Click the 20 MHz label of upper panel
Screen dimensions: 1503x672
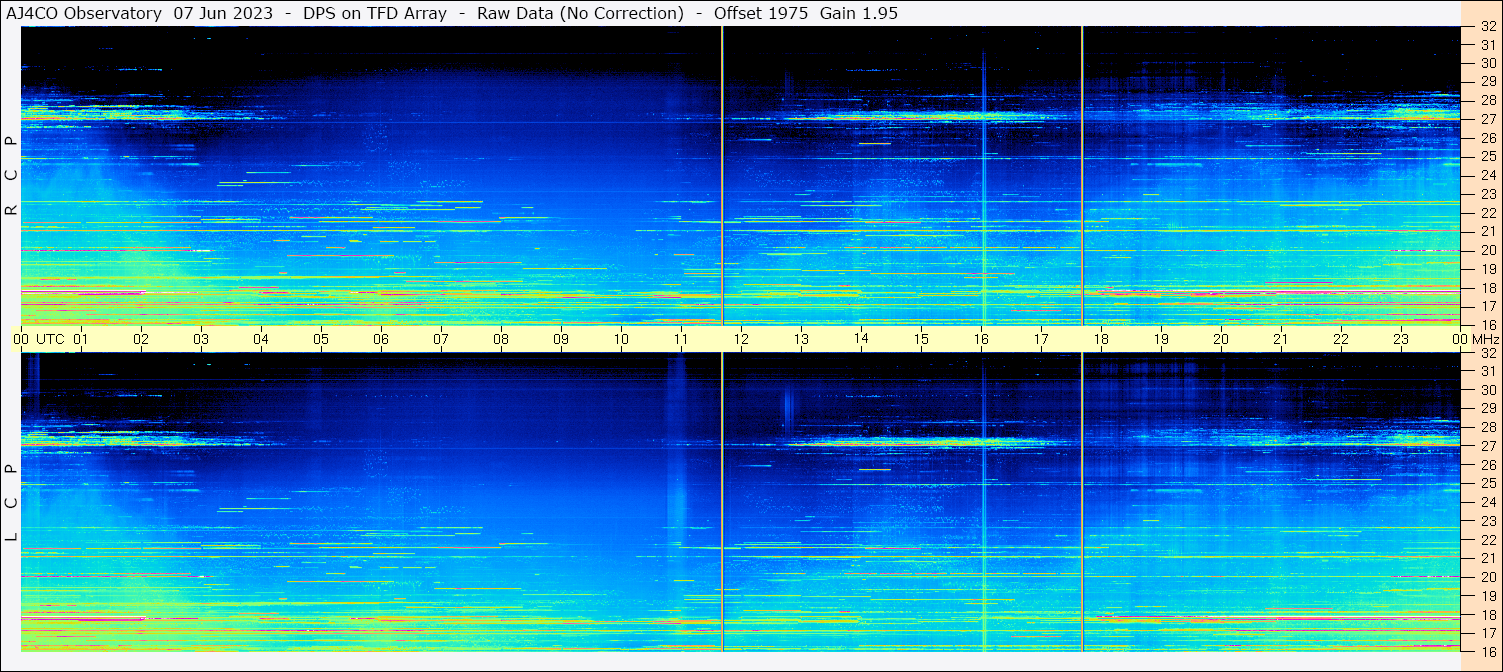(1488, 250)
